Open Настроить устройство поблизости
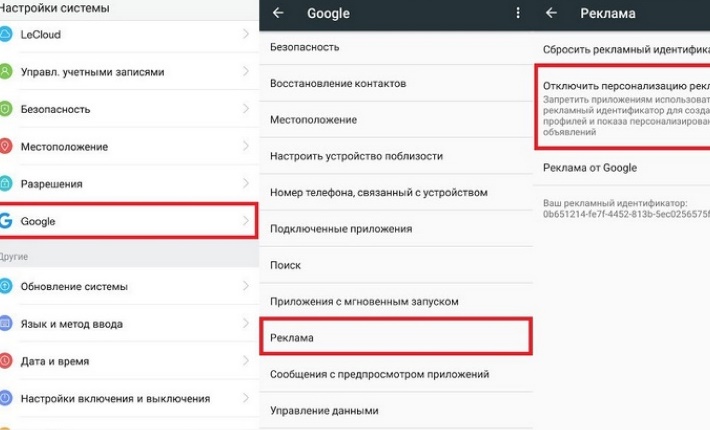 click(x=396, y=156)
